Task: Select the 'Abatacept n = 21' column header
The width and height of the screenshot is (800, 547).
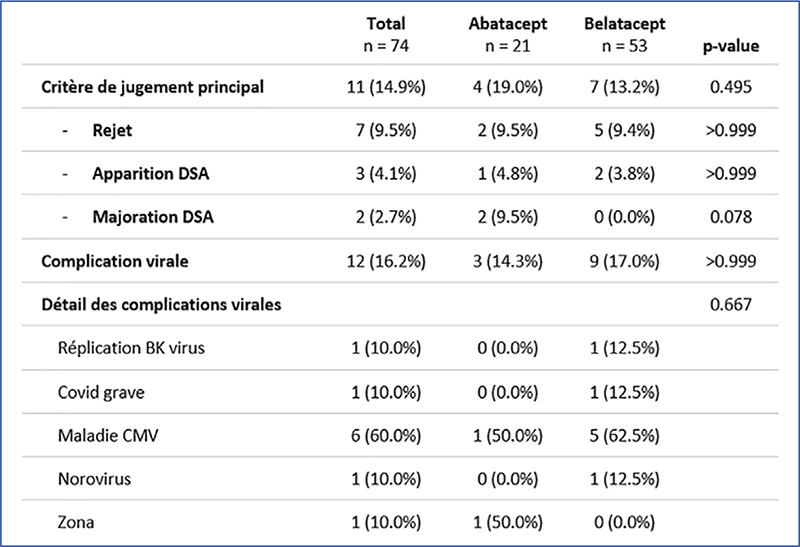Action: (x=504, y=36)
